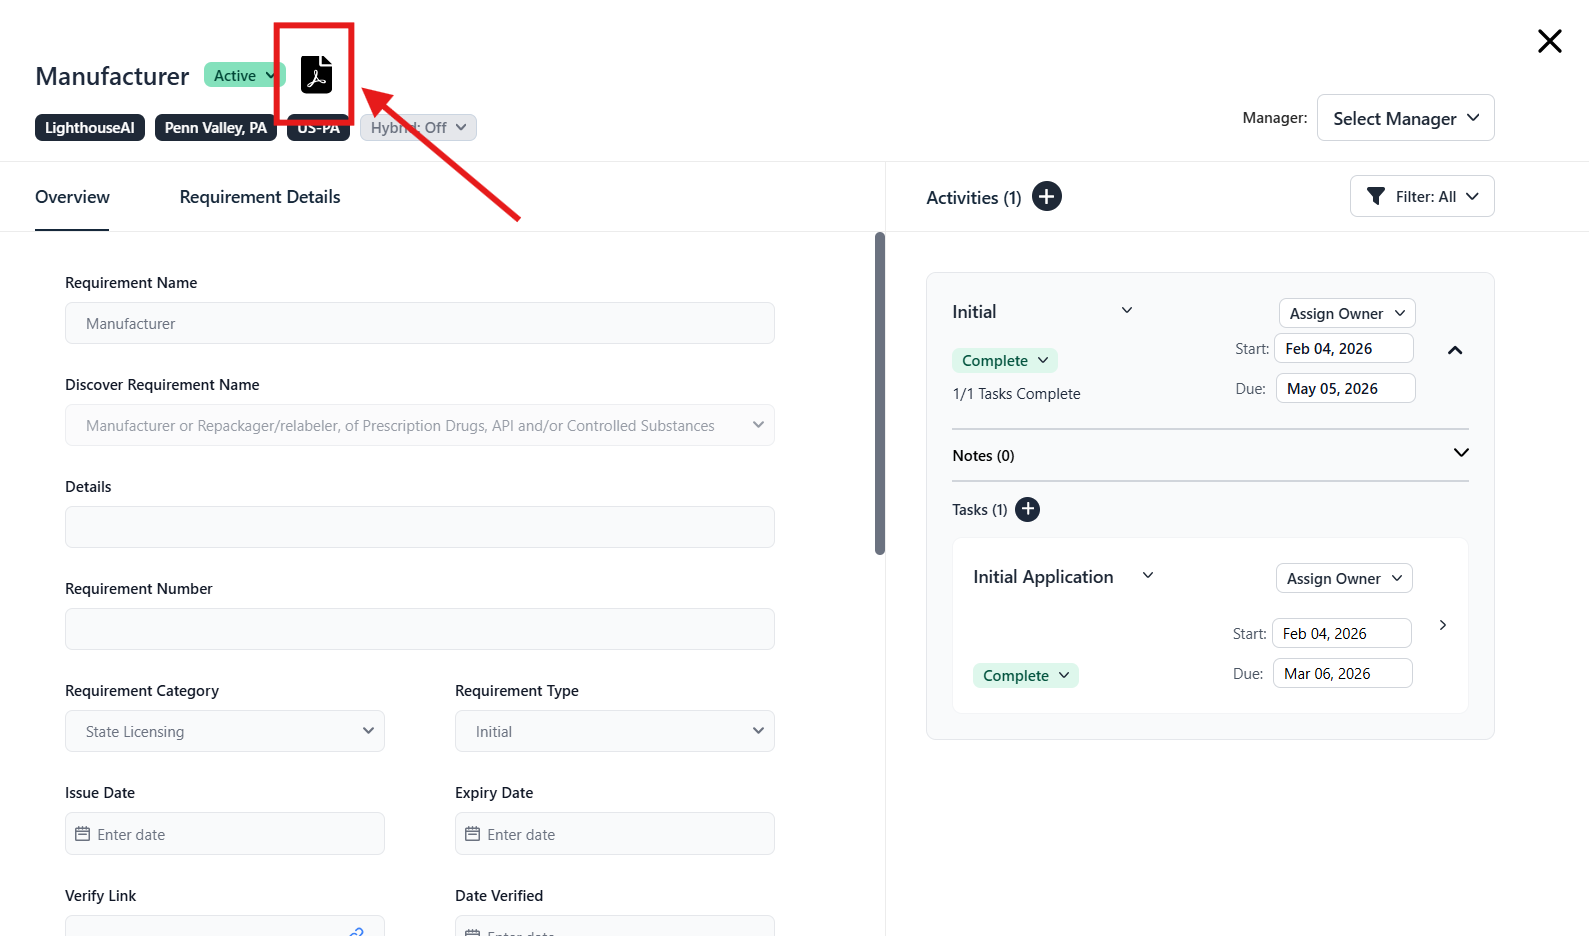Add a new task with plus icon
This screenshot has height=936, width=1589.
point(1027,510)
